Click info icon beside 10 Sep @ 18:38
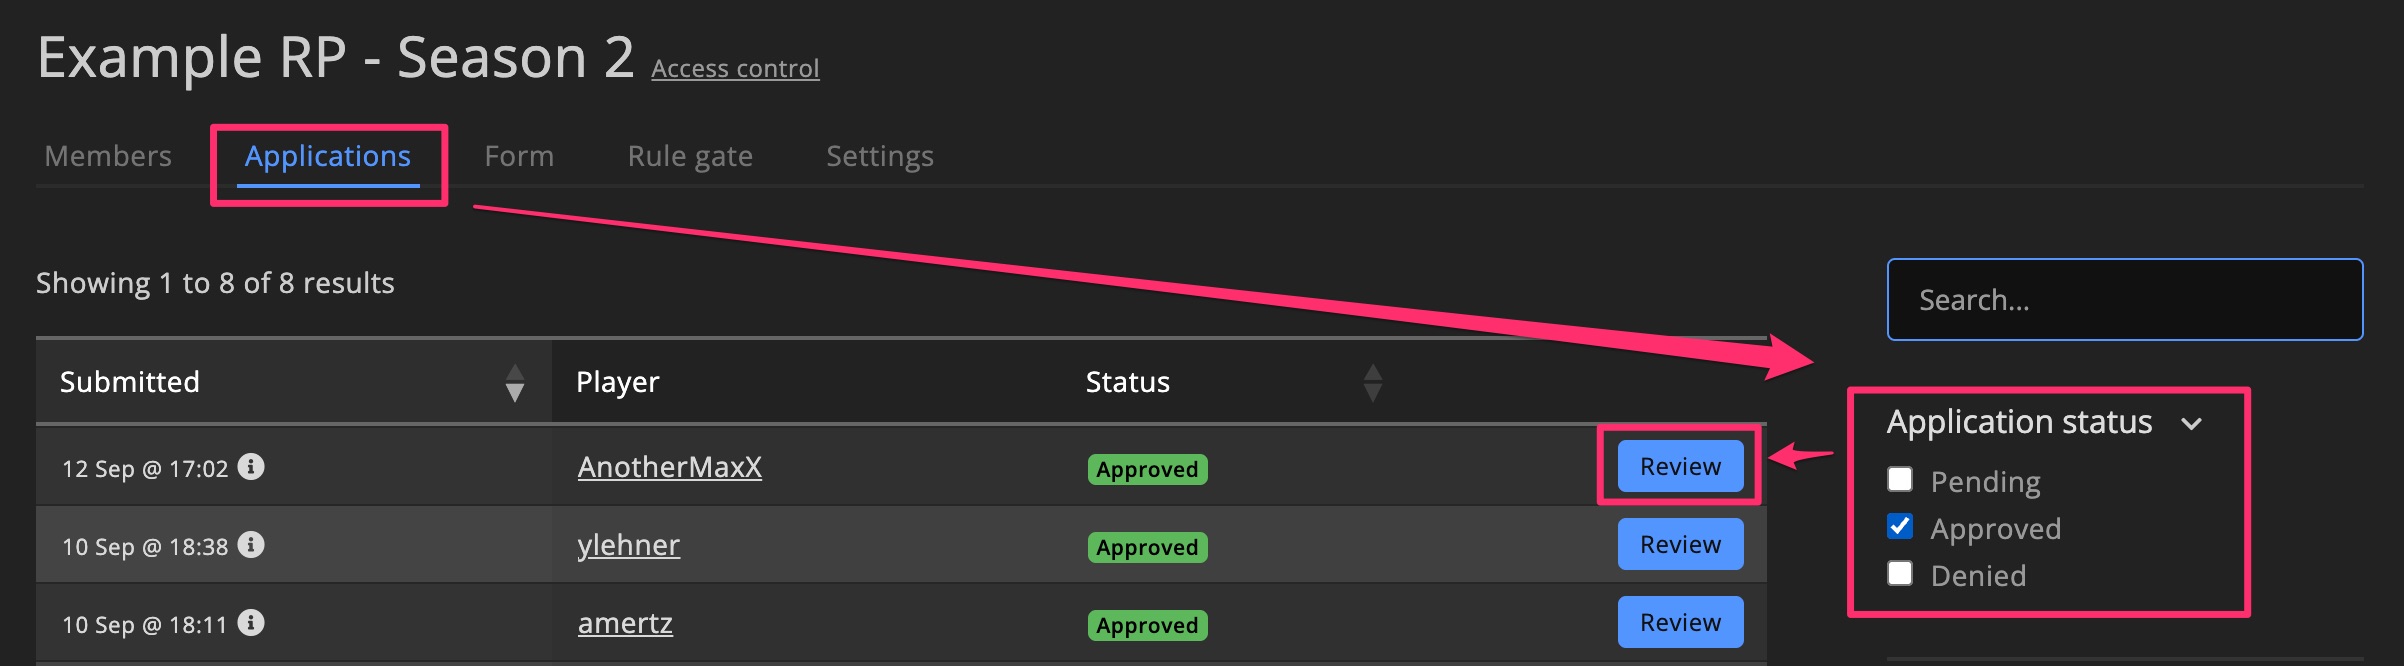The height and width of the screenshot is (666, 2404). tap(251, 545)
